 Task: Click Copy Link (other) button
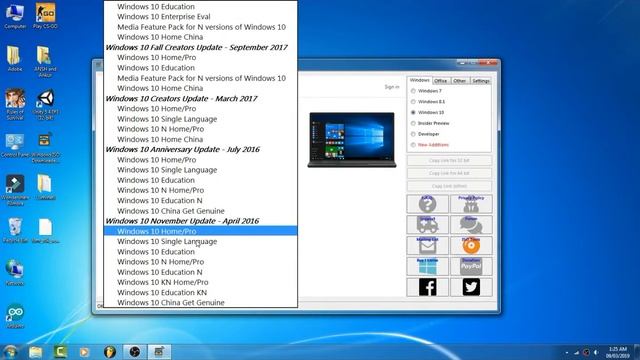(449, 186)
